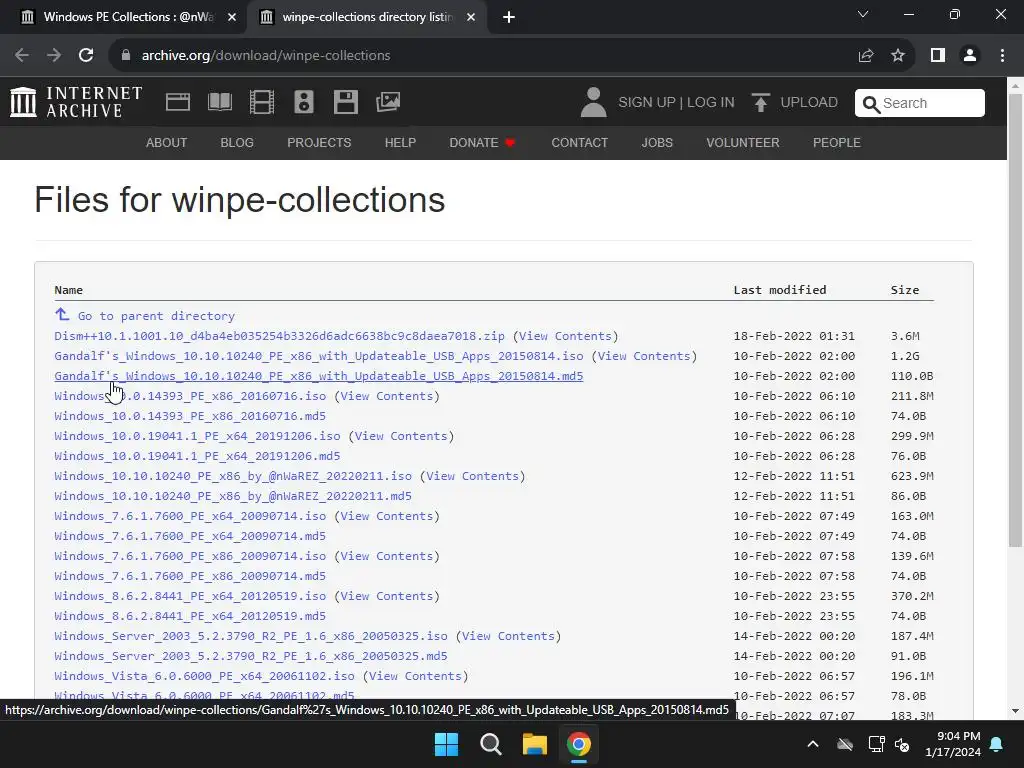Download Windows_Server_2003 R2 PE .iso
This screenshot has height=768, width=1024.
click(x=251, y=636)
